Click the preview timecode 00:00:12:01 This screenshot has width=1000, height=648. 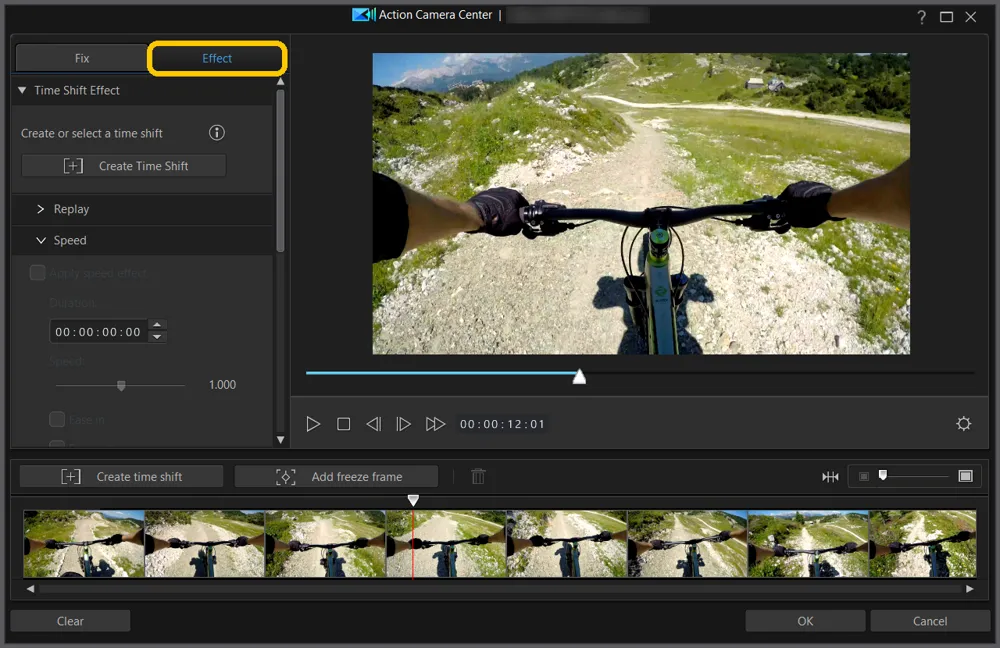pyautogui.click(x=503, y=424)
